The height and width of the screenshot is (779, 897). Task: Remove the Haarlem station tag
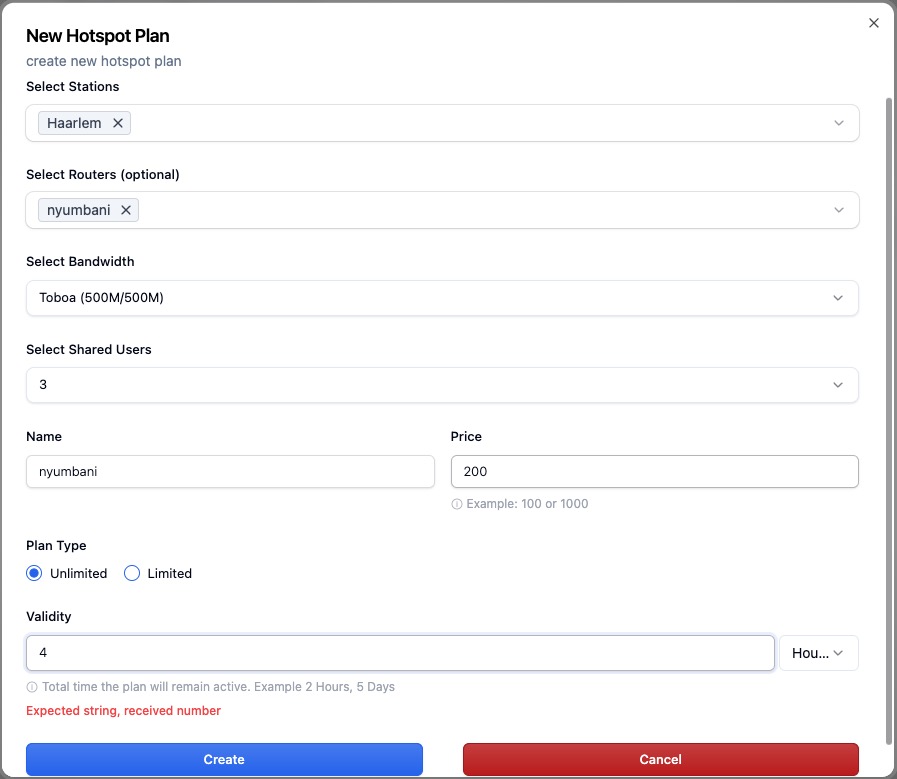(x=118, y=123)
